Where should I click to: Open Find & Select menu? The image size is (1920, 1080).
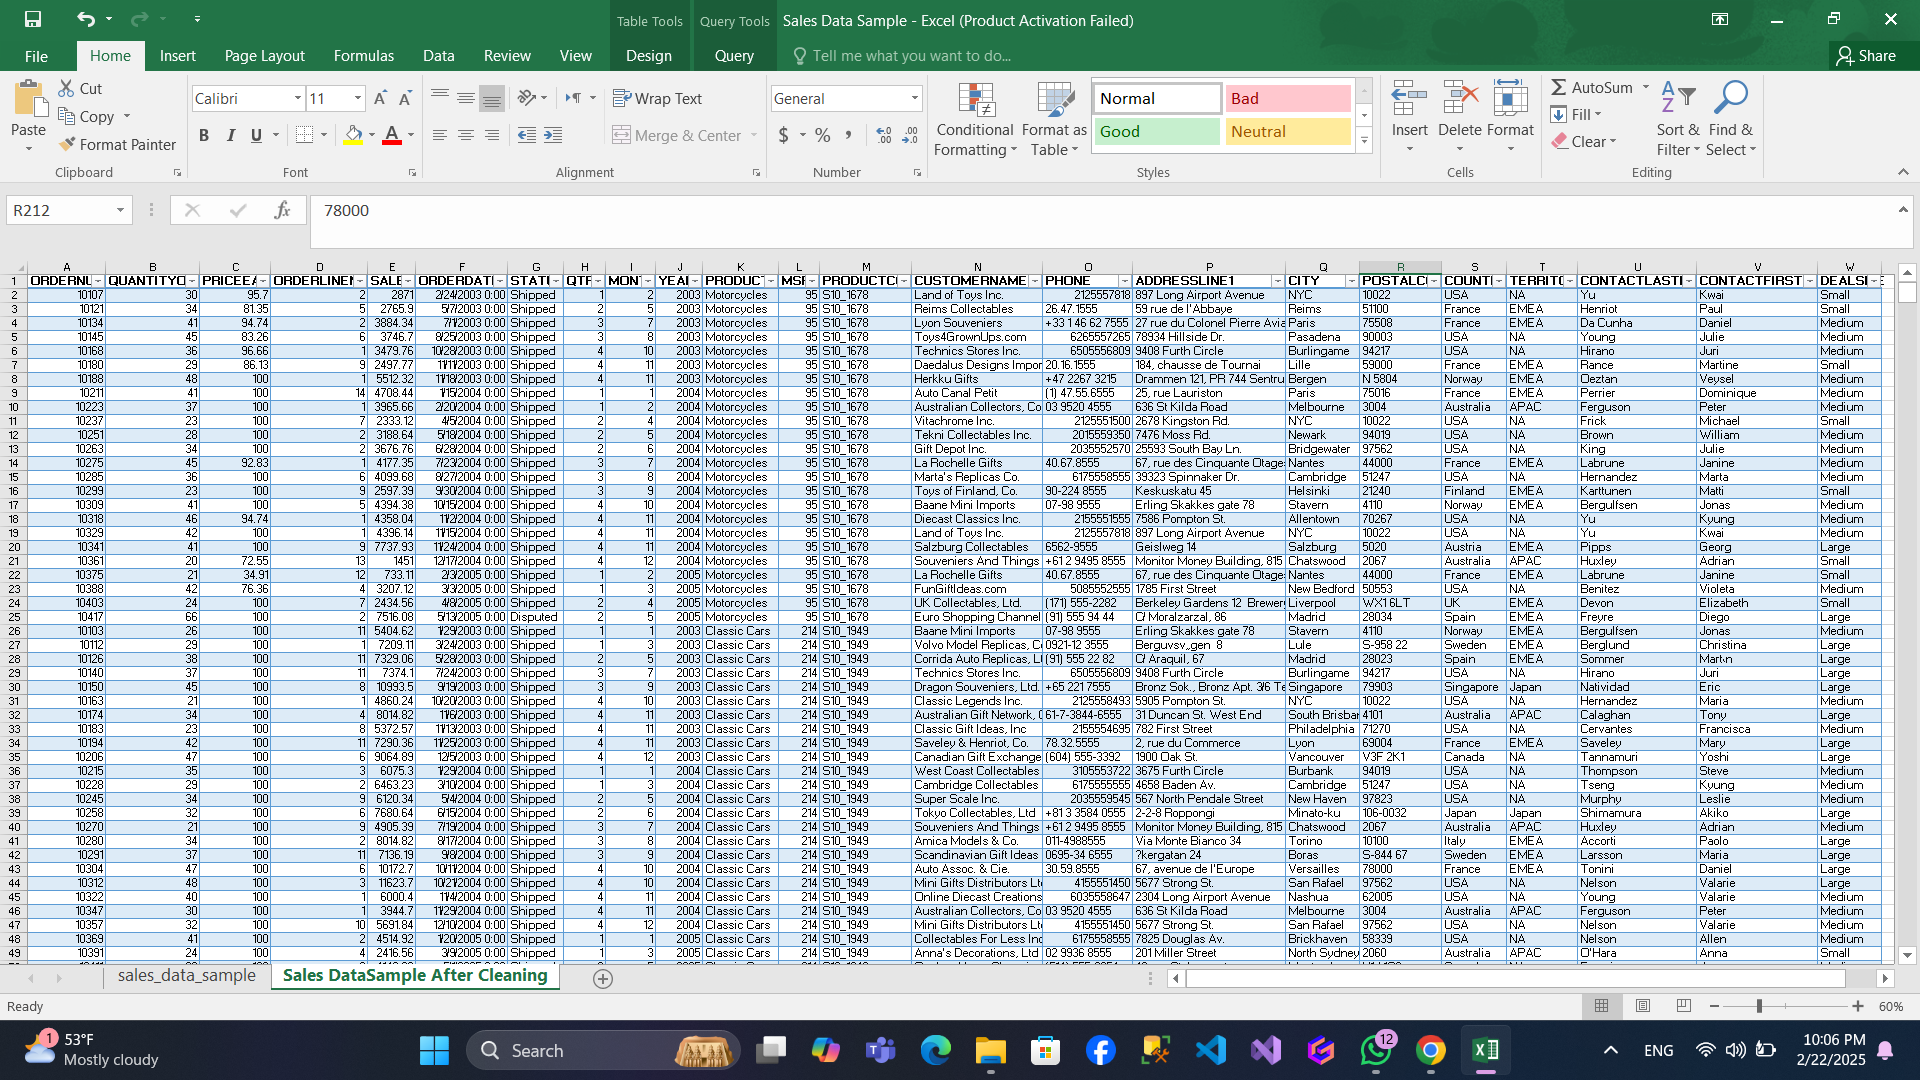(x=1731, y=119)
